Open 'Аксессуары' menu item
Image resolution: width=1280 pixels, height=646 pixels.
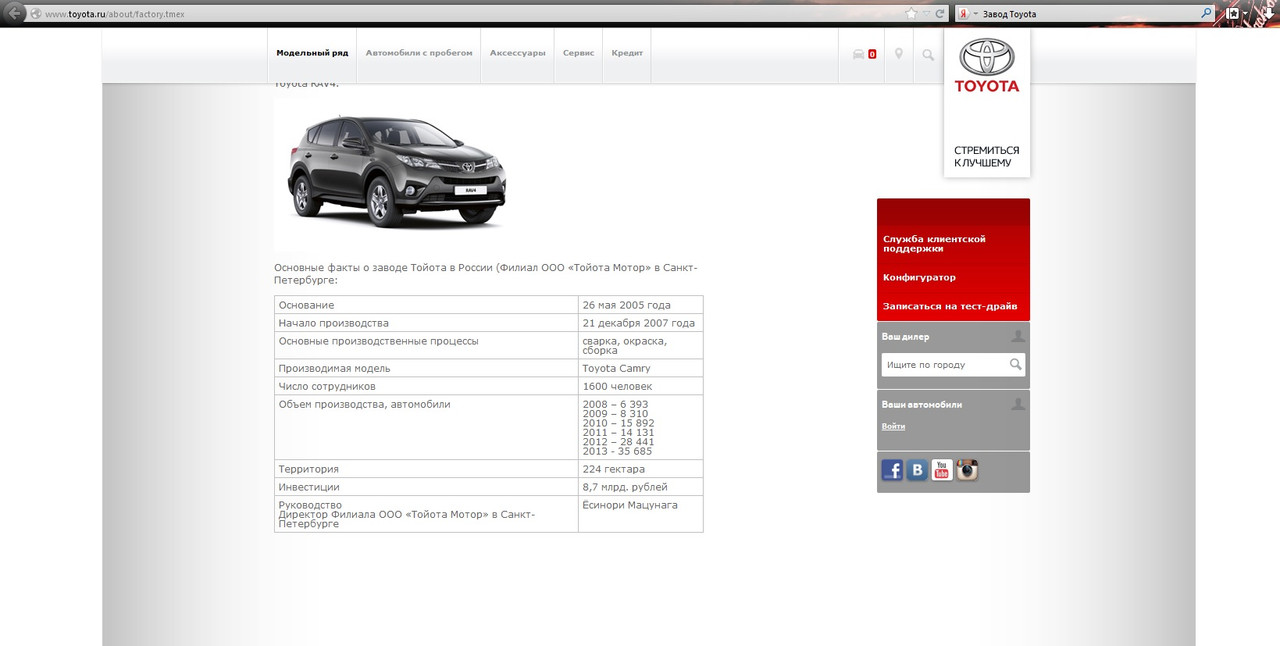(x=517, y=53)
